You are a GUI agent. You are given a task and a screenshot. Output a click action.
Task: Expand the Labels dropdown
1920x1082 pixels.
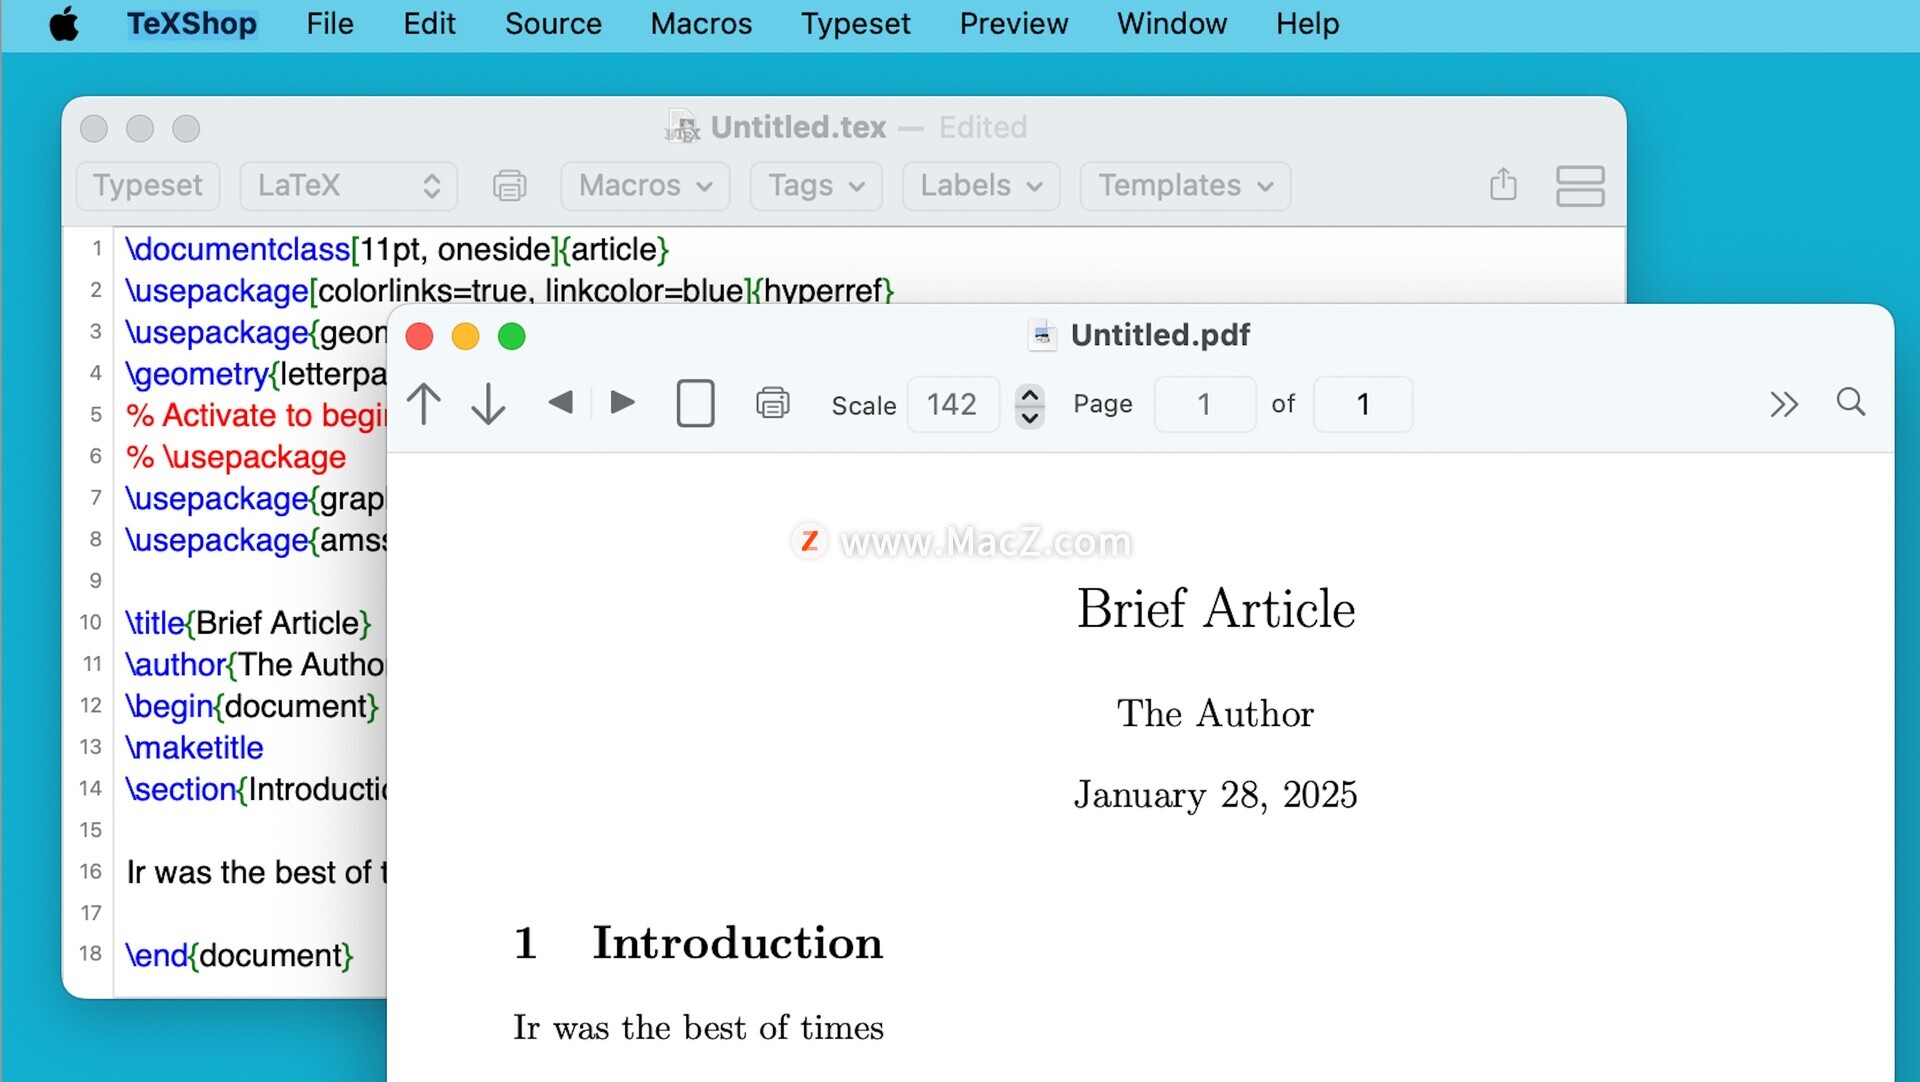(981, 186)
